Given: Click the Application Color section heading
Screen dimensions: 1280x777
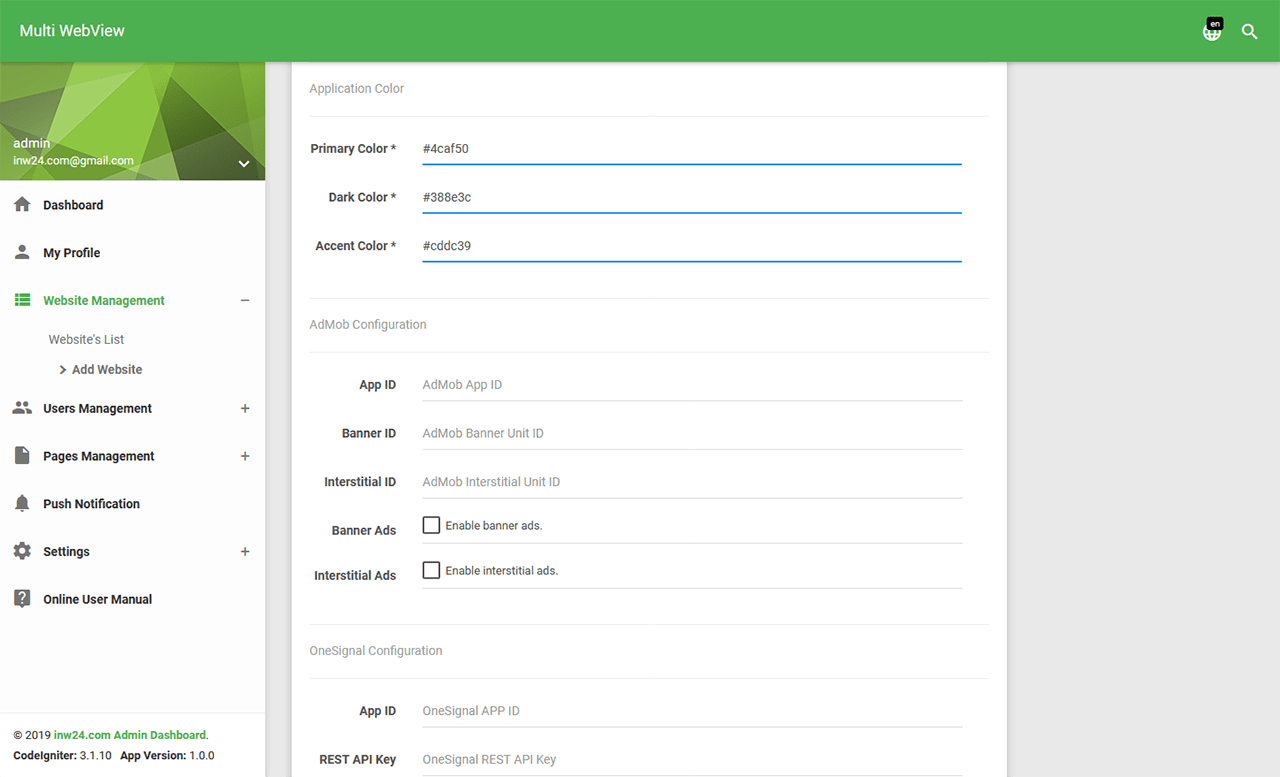Looking at the screenshot, I should pos(357,89).
